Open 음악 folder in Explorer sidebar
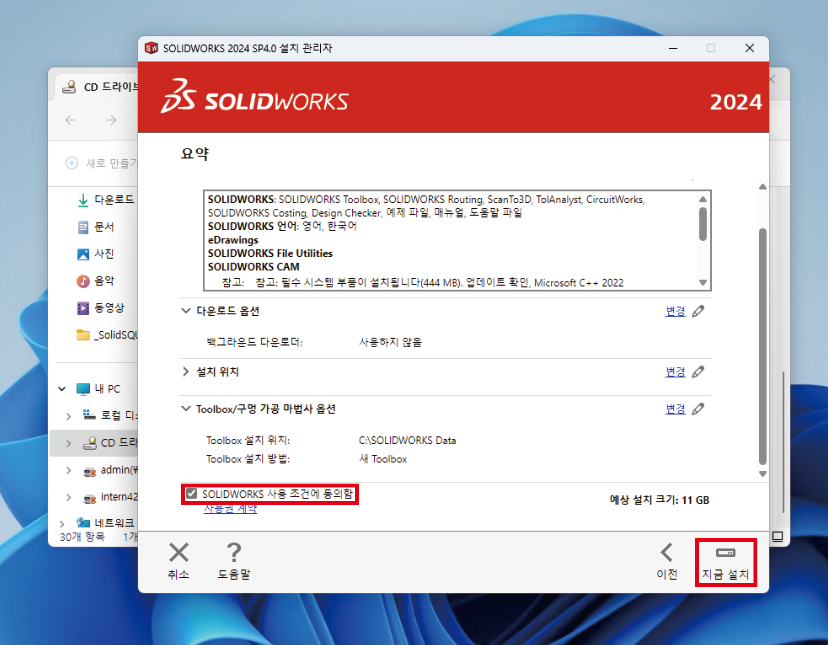Screen dimensions: 828x645 coord(96,281)
